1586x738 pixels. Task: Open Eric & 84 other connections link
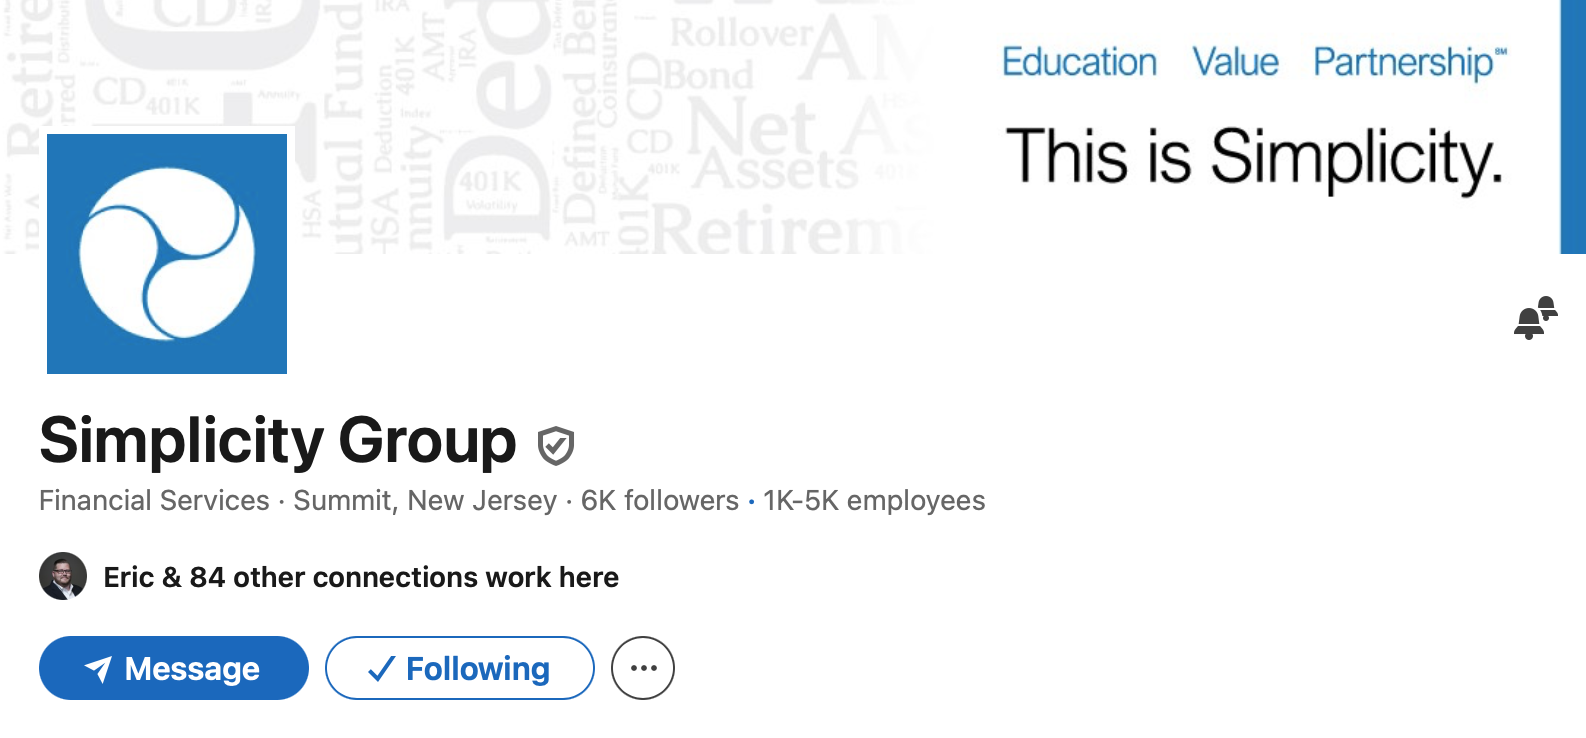(361, 577)
